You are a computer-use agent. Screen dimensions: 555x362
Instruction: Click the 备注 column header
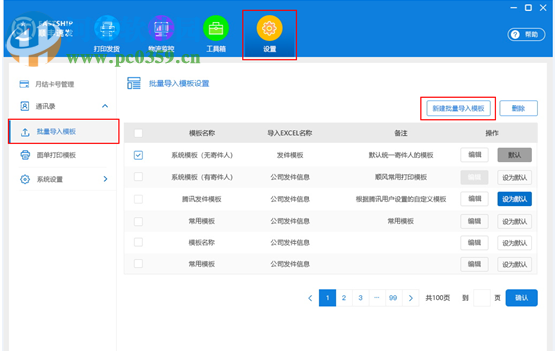[x=401, y=133]
